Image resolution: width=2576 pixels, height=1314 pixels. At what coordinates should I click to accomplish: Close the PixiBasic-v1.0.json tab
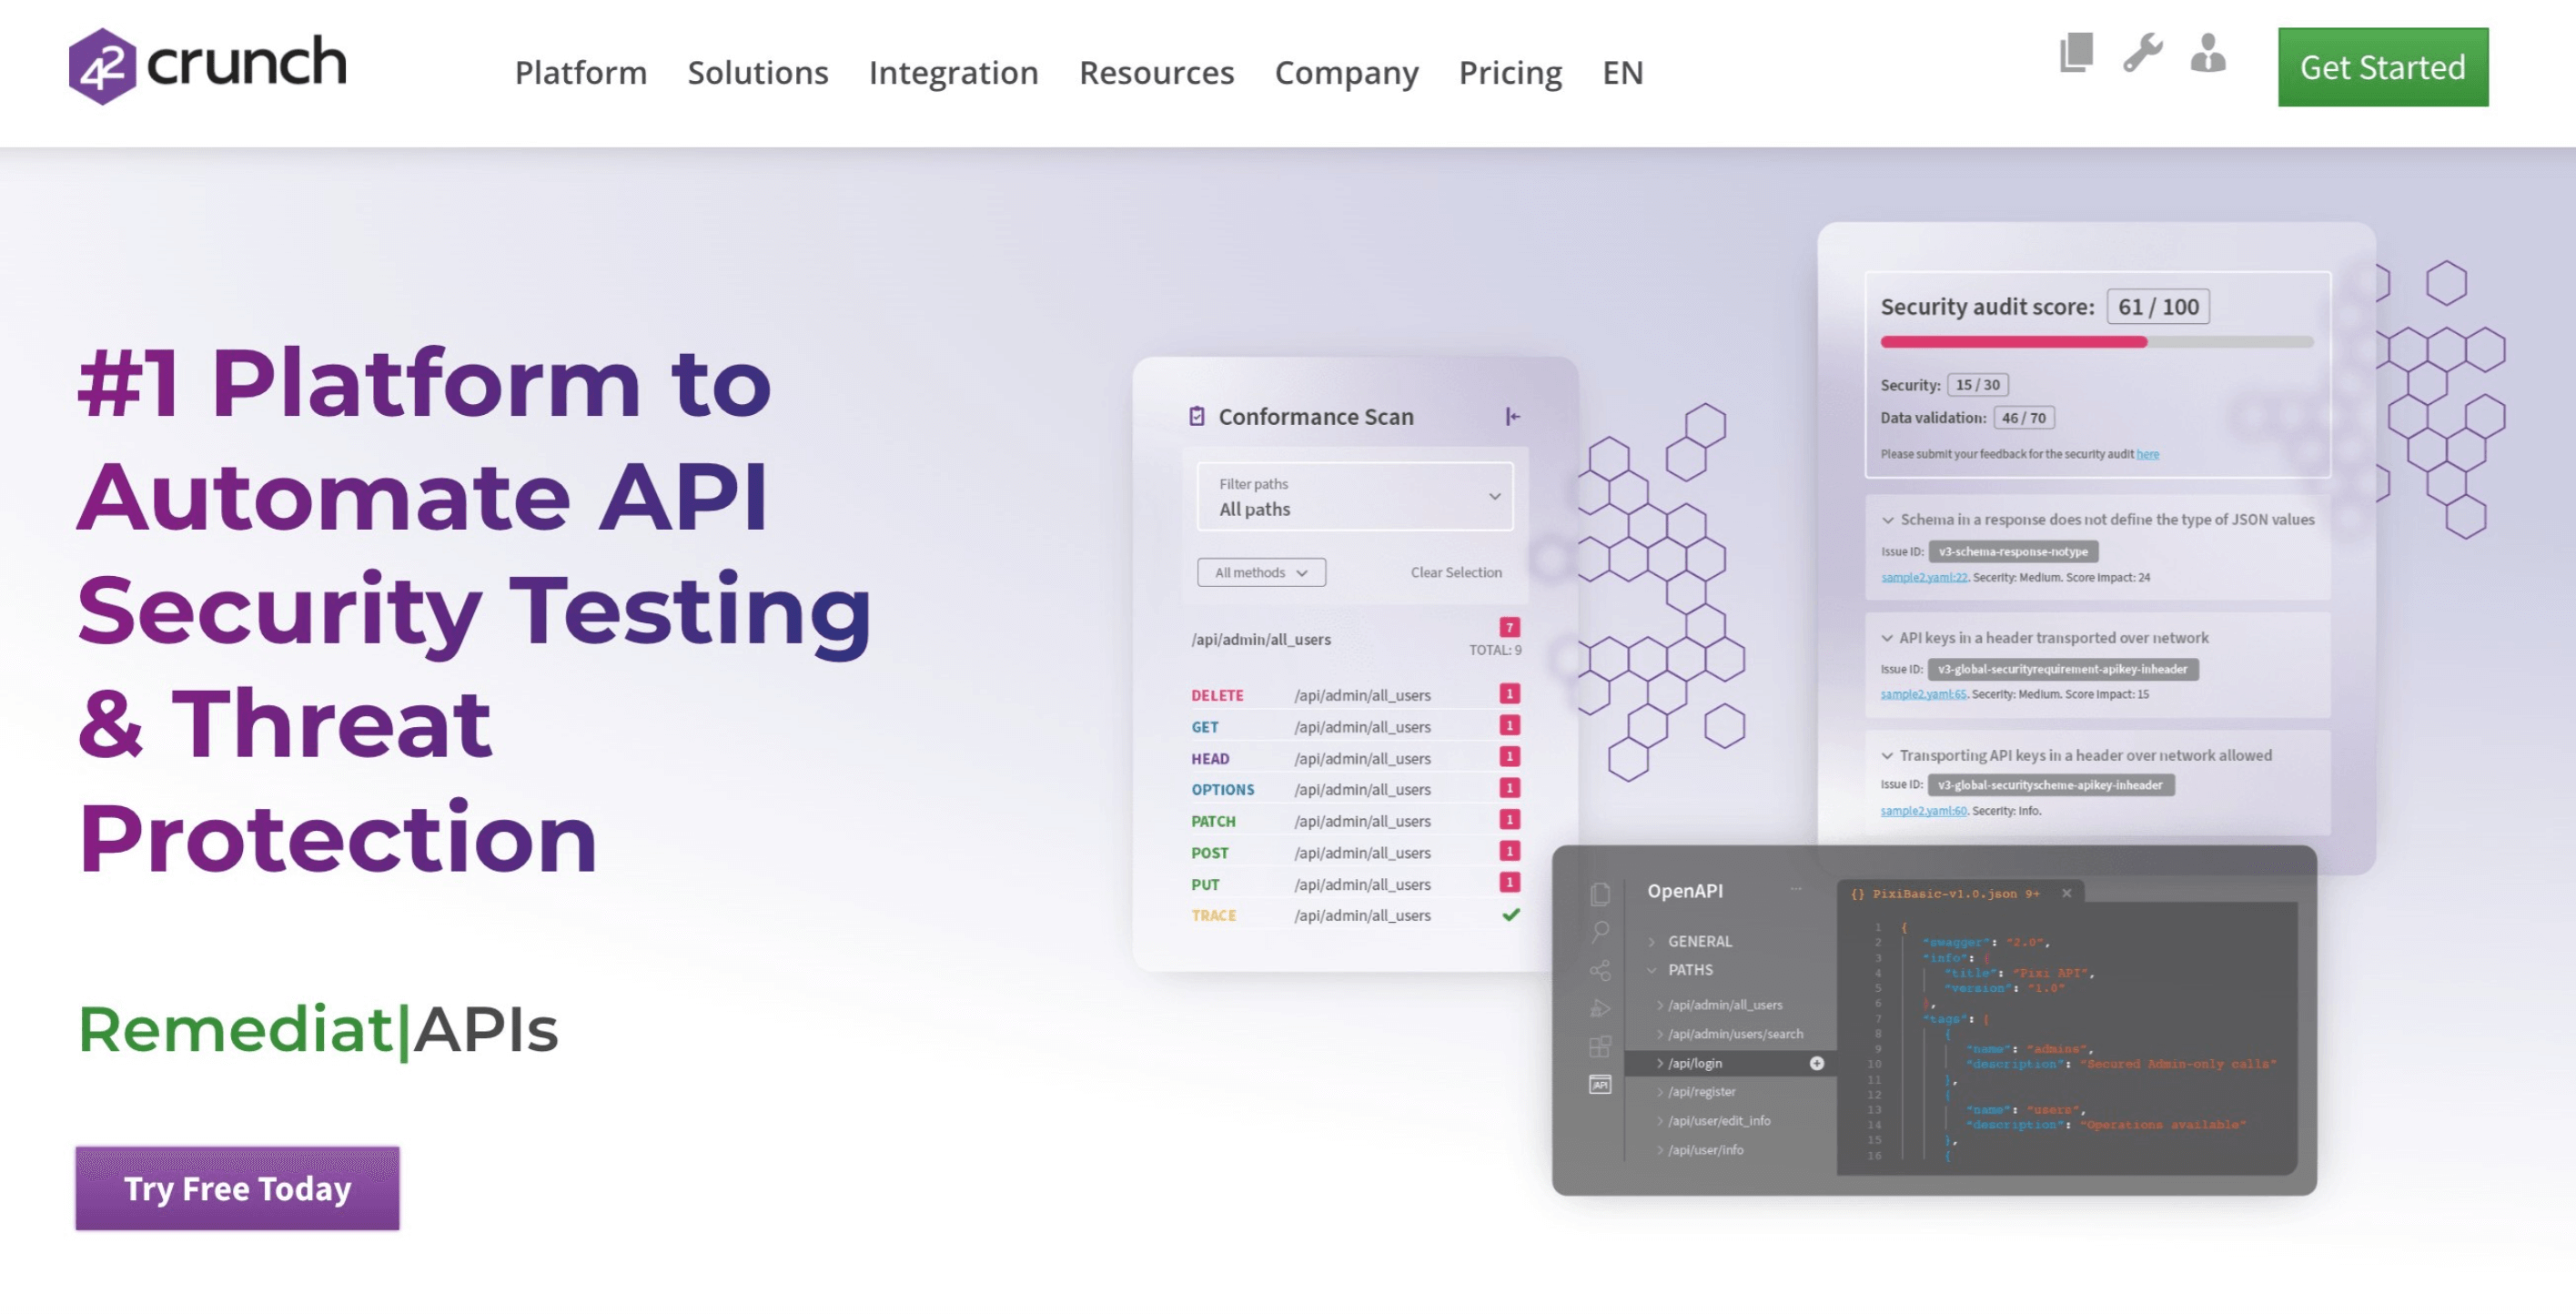click(x=2066, y=893)
